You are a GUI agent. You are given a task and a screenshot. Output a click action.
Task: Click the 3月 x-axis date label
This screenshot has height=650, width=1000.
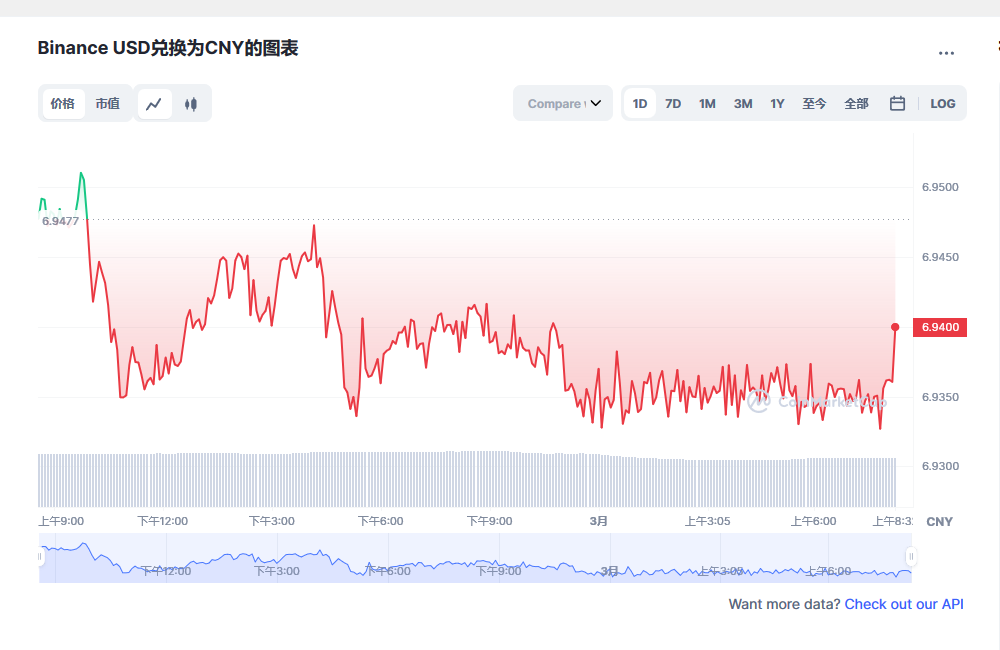(598, 521)
